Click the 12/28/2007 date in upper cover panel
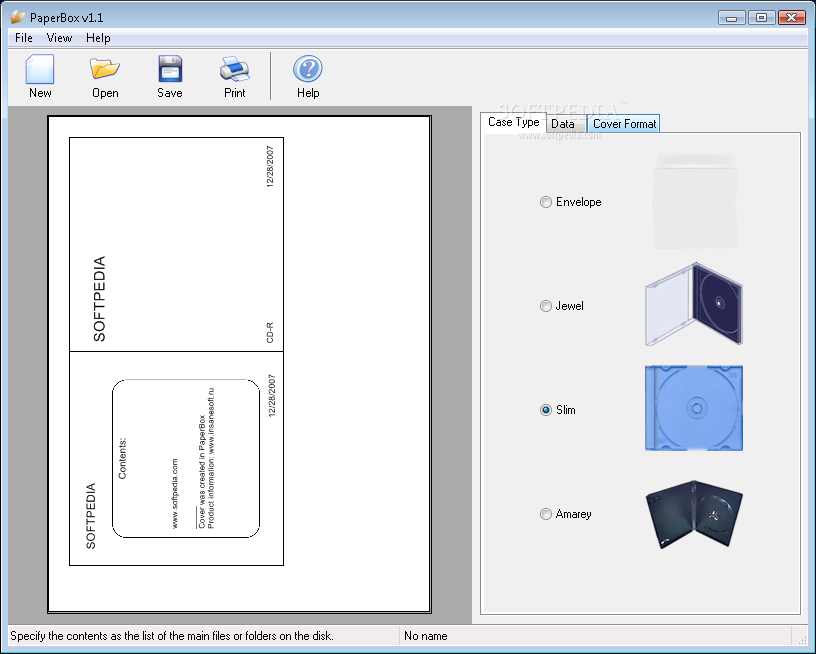Screen dimensions: 816x654 [270, 166]
